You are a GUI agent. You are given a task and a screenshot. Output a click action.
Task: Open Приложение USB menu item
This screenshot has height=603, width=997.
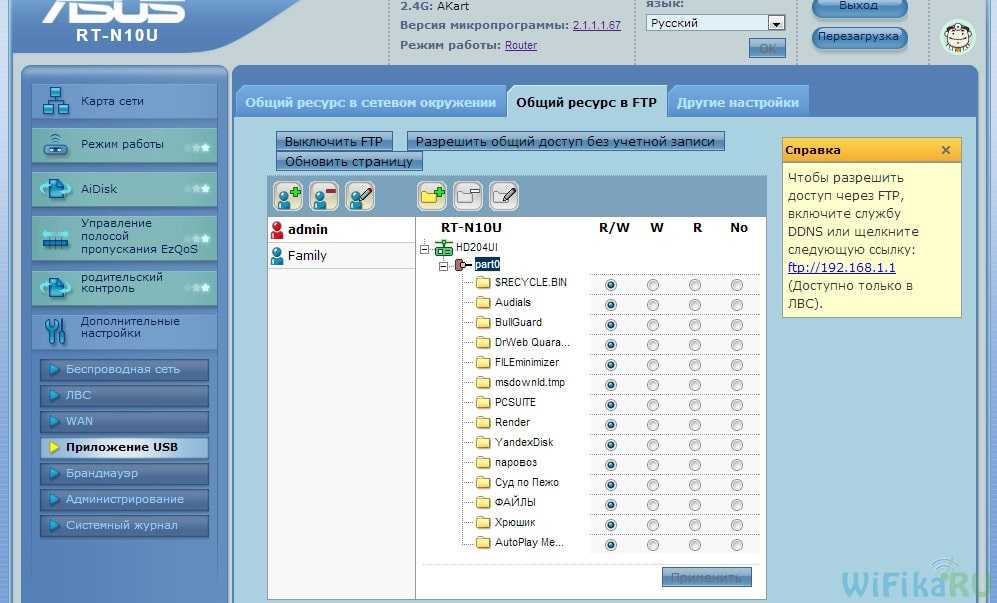pyautogui.click(x=125, y=448)
